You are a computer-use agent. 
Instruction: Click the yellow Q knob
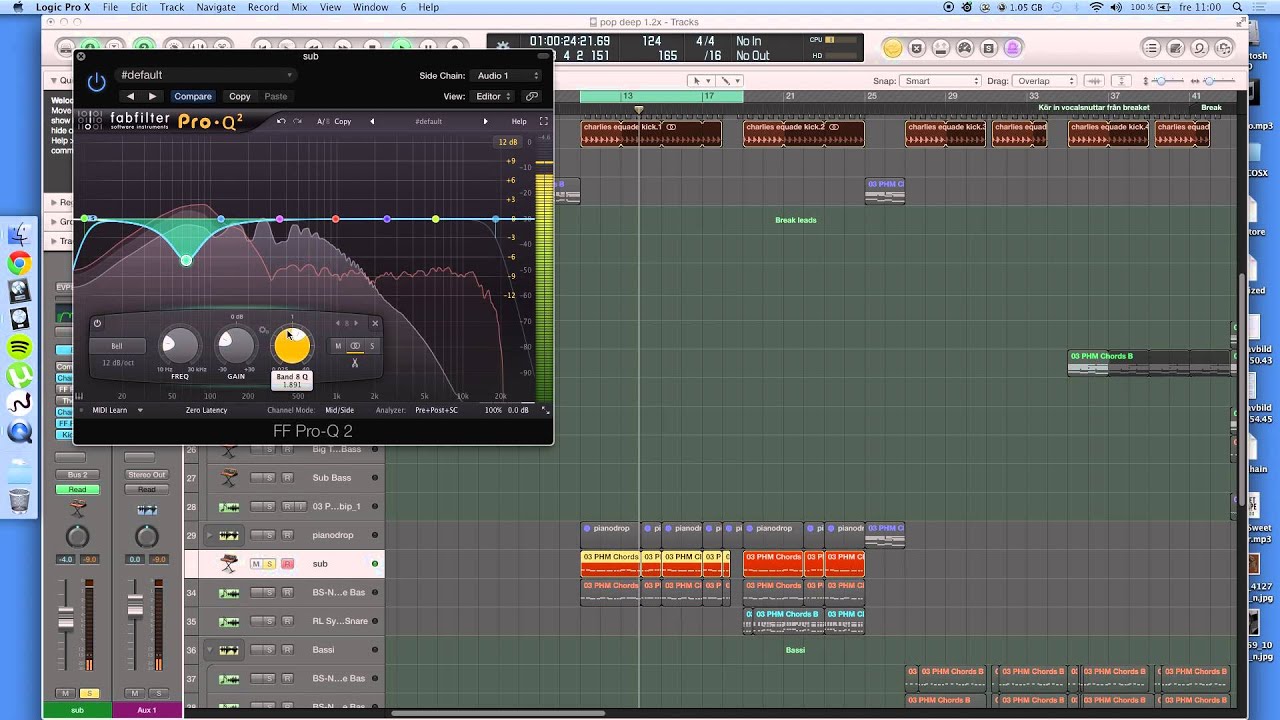pos(292,346)
